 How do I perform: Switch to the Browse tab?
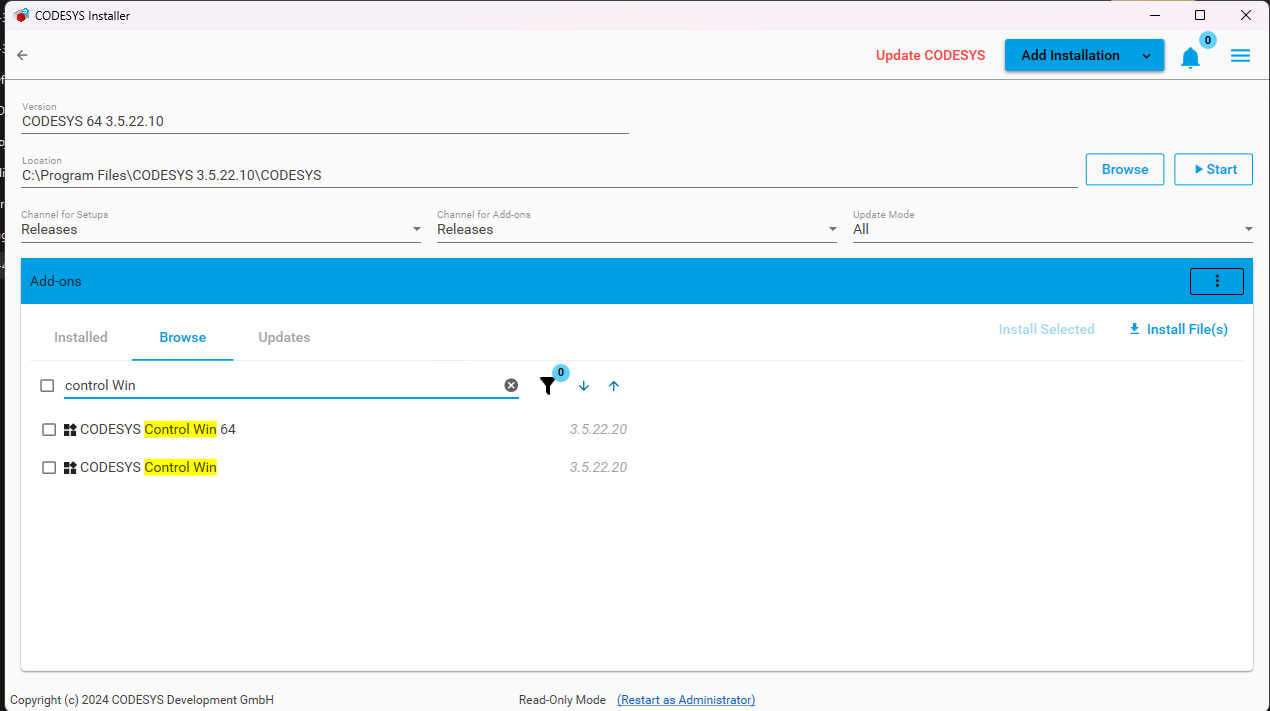[x=183, y=337]
